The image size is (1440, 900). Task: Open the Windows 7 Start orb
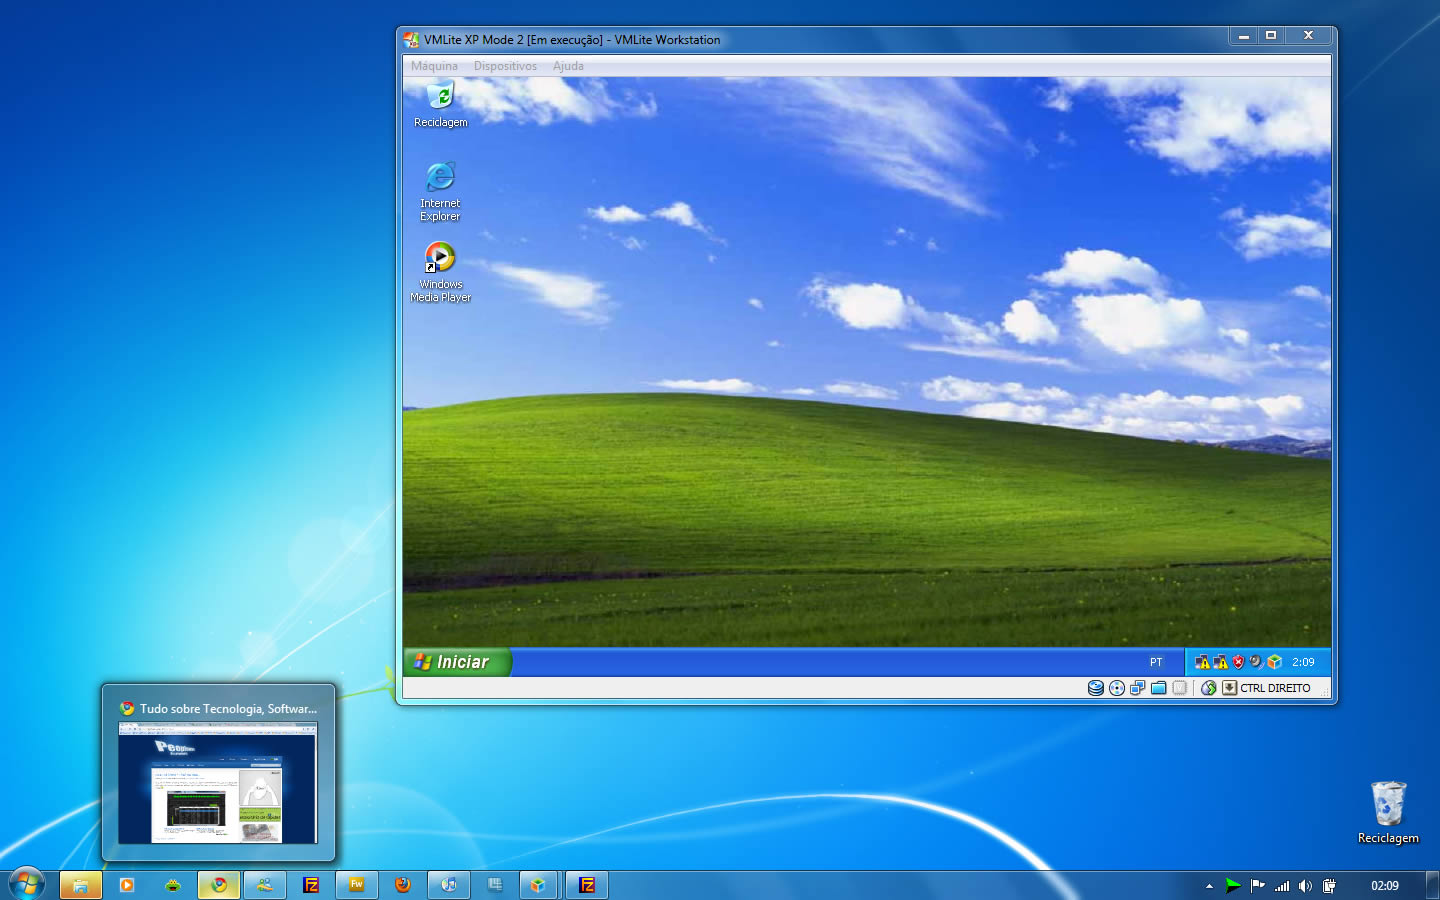coord(27,884)
